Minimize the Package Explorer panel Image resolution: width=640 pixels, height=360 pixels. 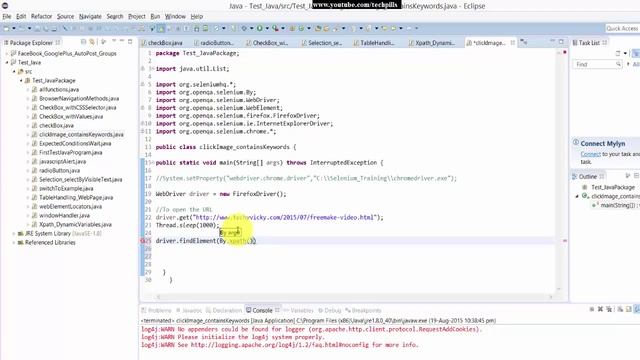coord(122,41)
